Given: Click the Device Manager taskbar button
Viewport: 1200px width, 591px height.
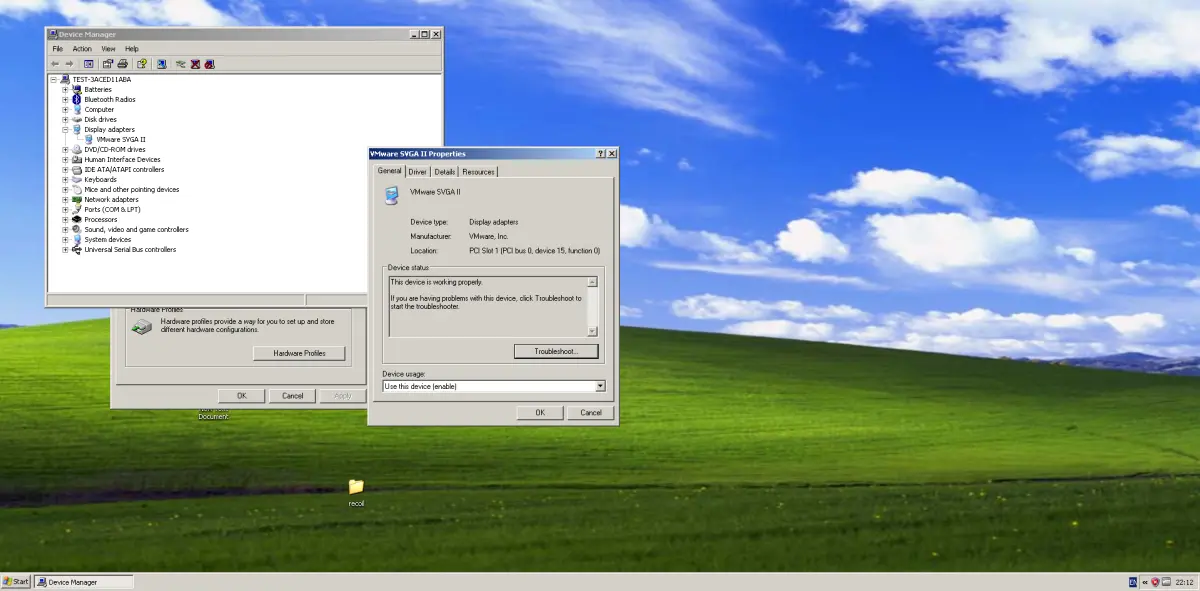Looking at the screenshot, I should click(83, 581).
